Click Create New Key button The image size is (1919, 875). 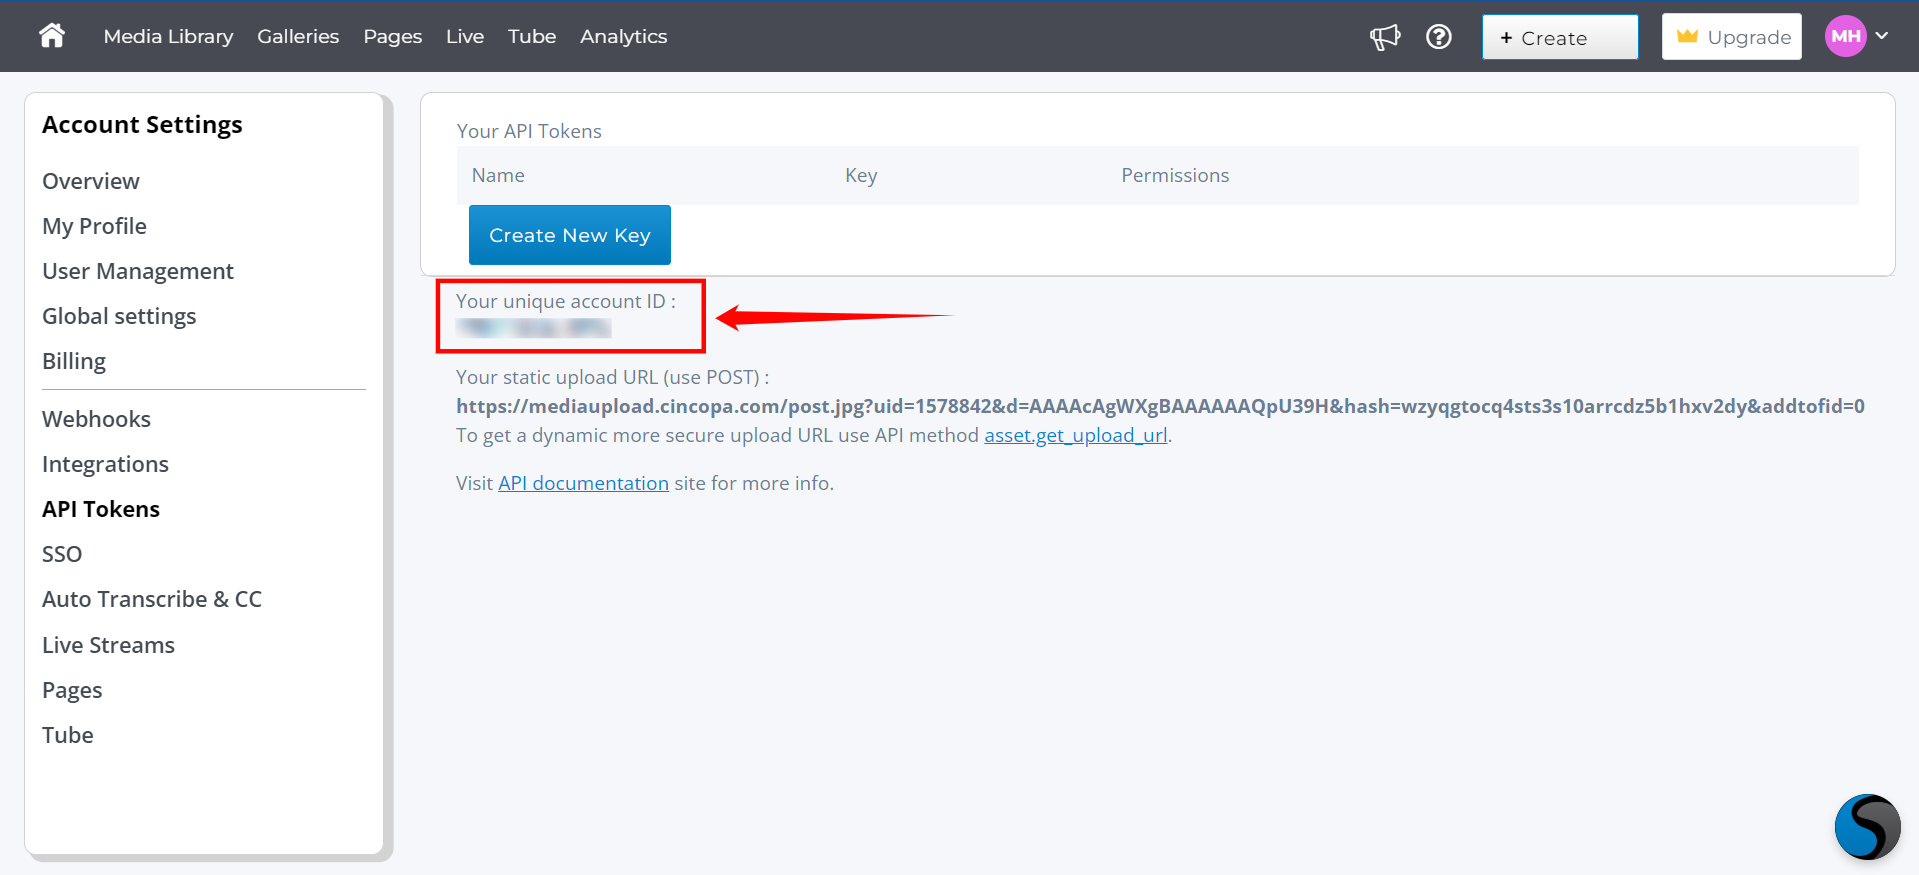coord(570,235)
